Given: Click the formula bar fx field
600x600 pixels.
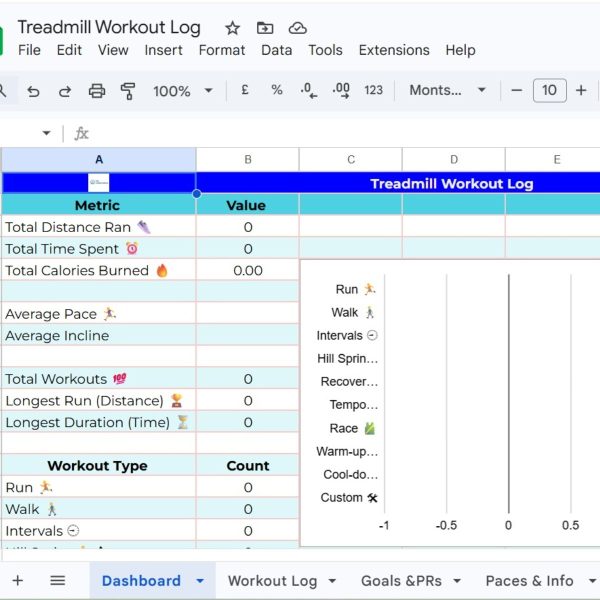Looking at the screenshot, I should [337, 134].
